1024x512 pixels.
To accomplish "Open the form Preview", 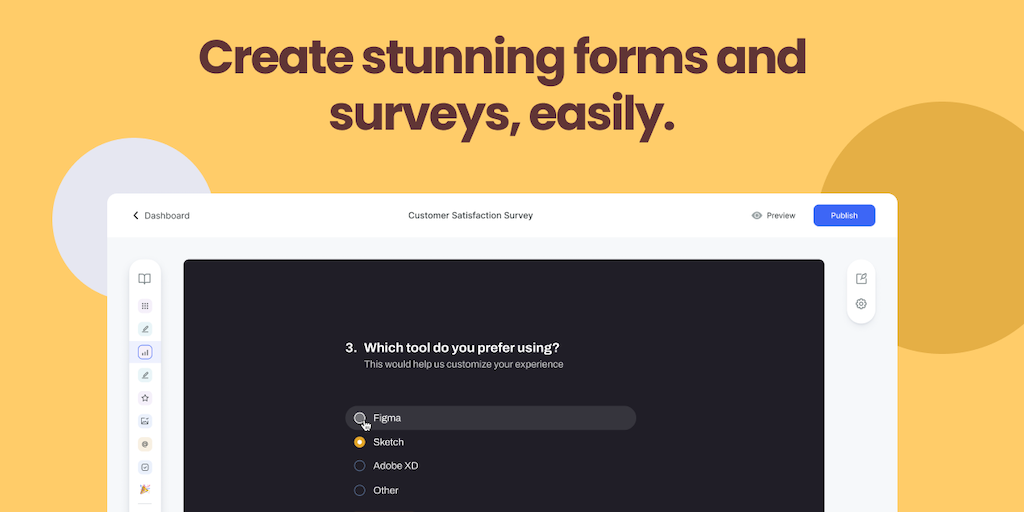I will click(x=773, y=216).
